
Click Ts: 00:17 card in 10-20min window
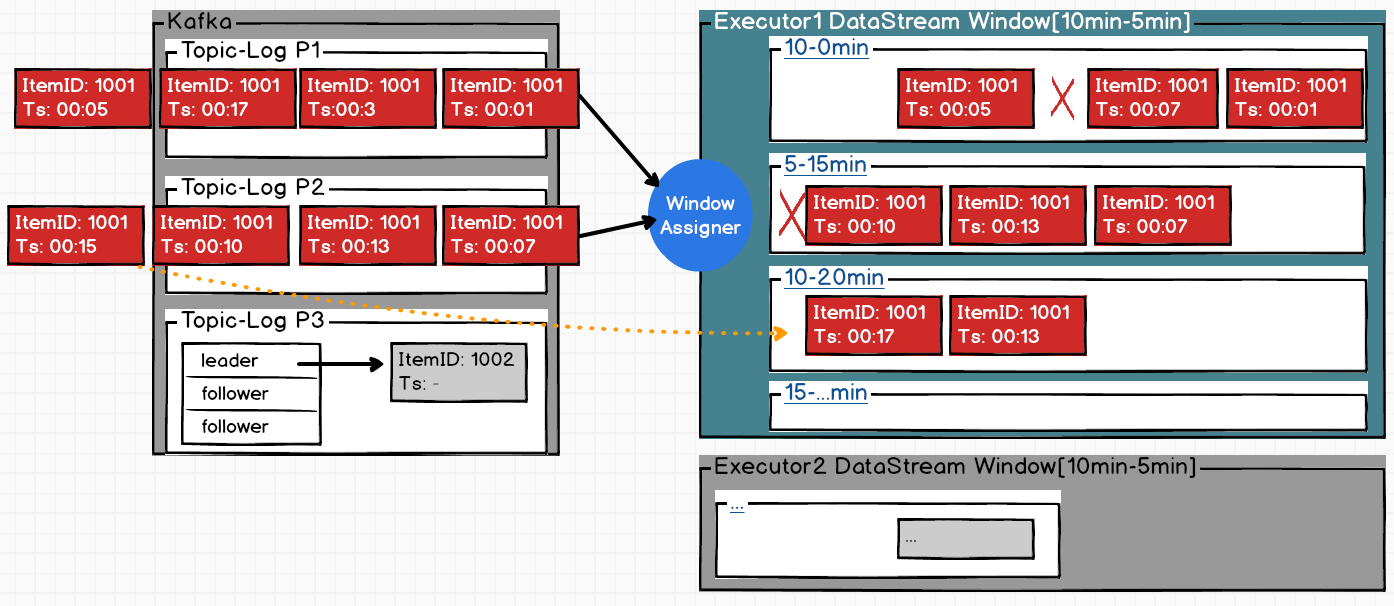click(874, 325)
